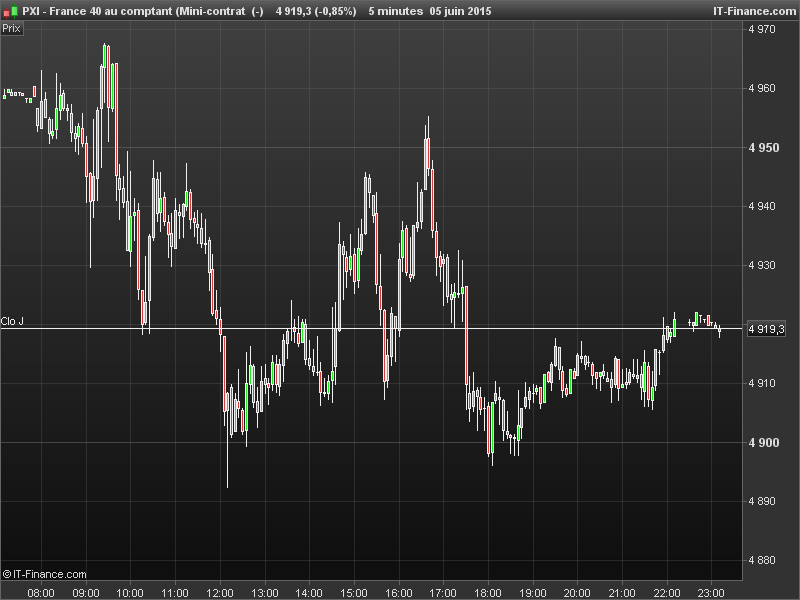Click the 16:00 time axis label
800x600 pixels.
click(x=399, y=593)
